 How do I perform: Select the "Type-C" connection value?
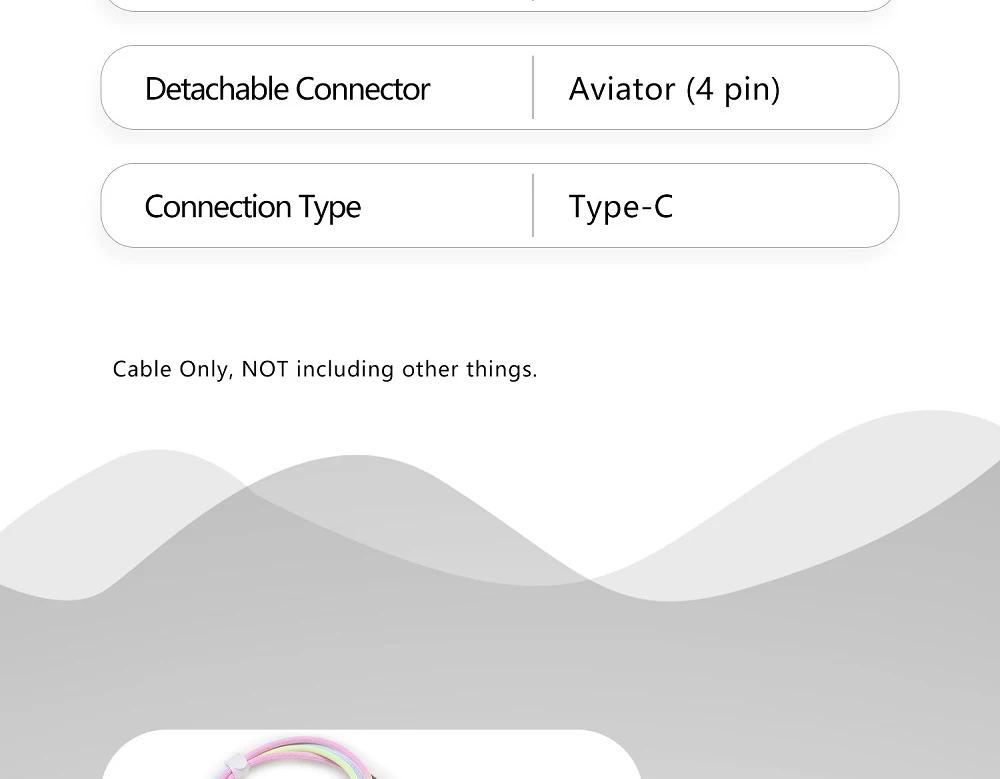point(620,207)
